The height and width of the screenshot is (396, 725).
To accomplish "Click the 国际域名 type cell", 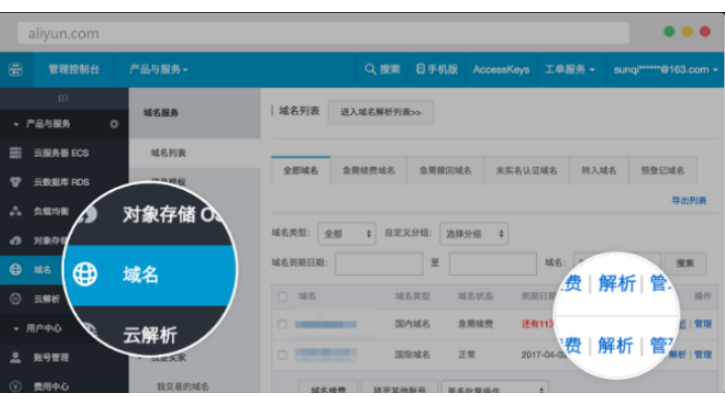I will 412,355.
